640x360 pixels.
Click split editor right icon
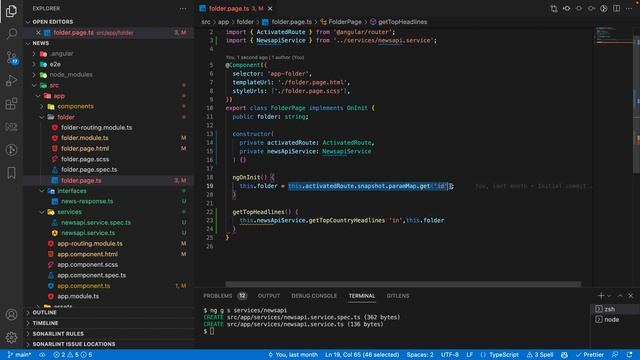(616, 9)
